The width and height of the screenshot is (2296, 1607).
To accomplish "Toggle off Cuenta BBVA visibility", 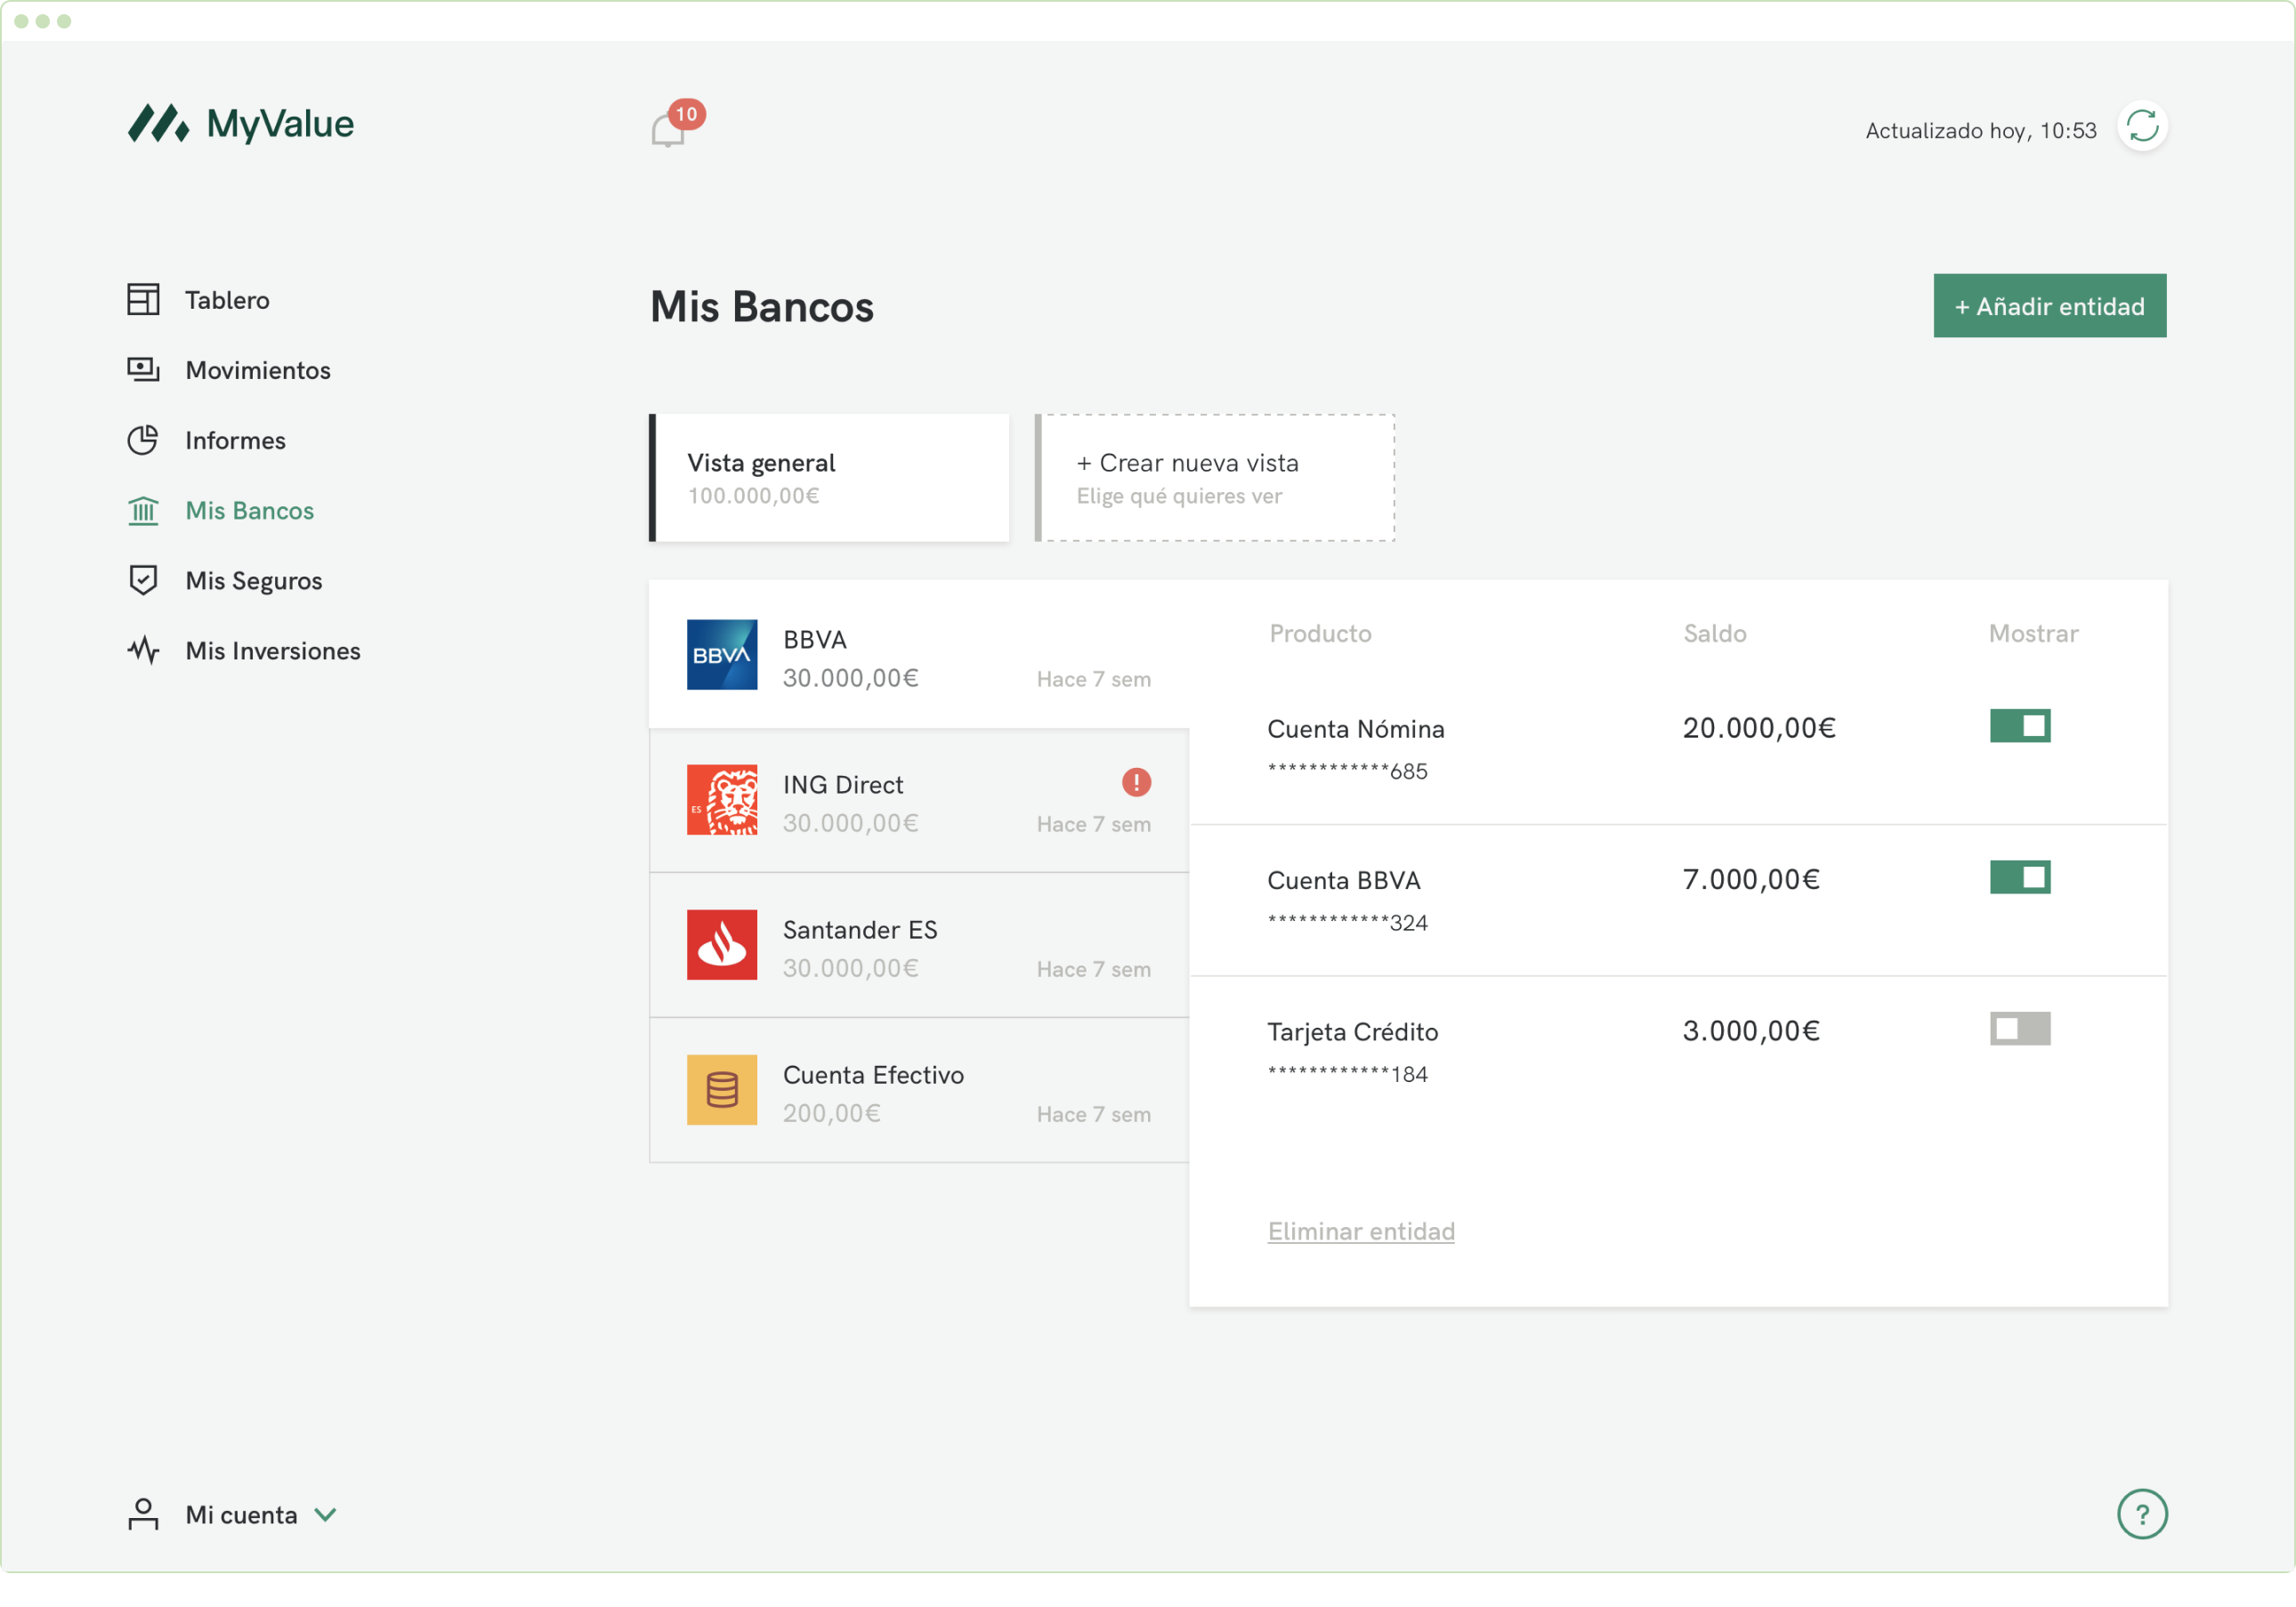I will (x=2019, y=877).
